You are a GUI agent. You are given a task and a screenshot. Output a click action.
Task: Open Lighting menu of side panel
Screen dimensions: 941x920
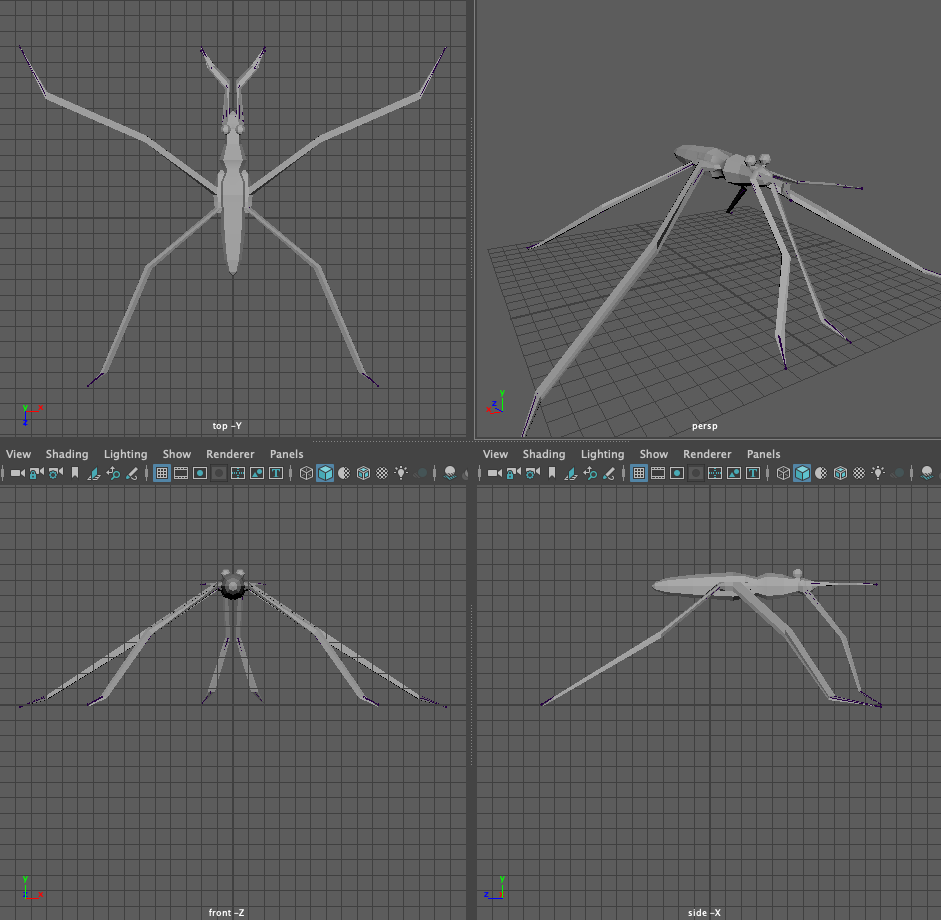(x=603, y=454)
